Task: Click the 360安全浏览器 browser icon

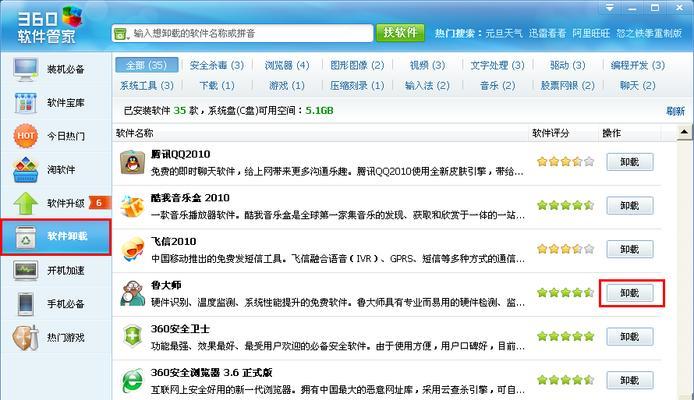Action: (x=132, y=380)
